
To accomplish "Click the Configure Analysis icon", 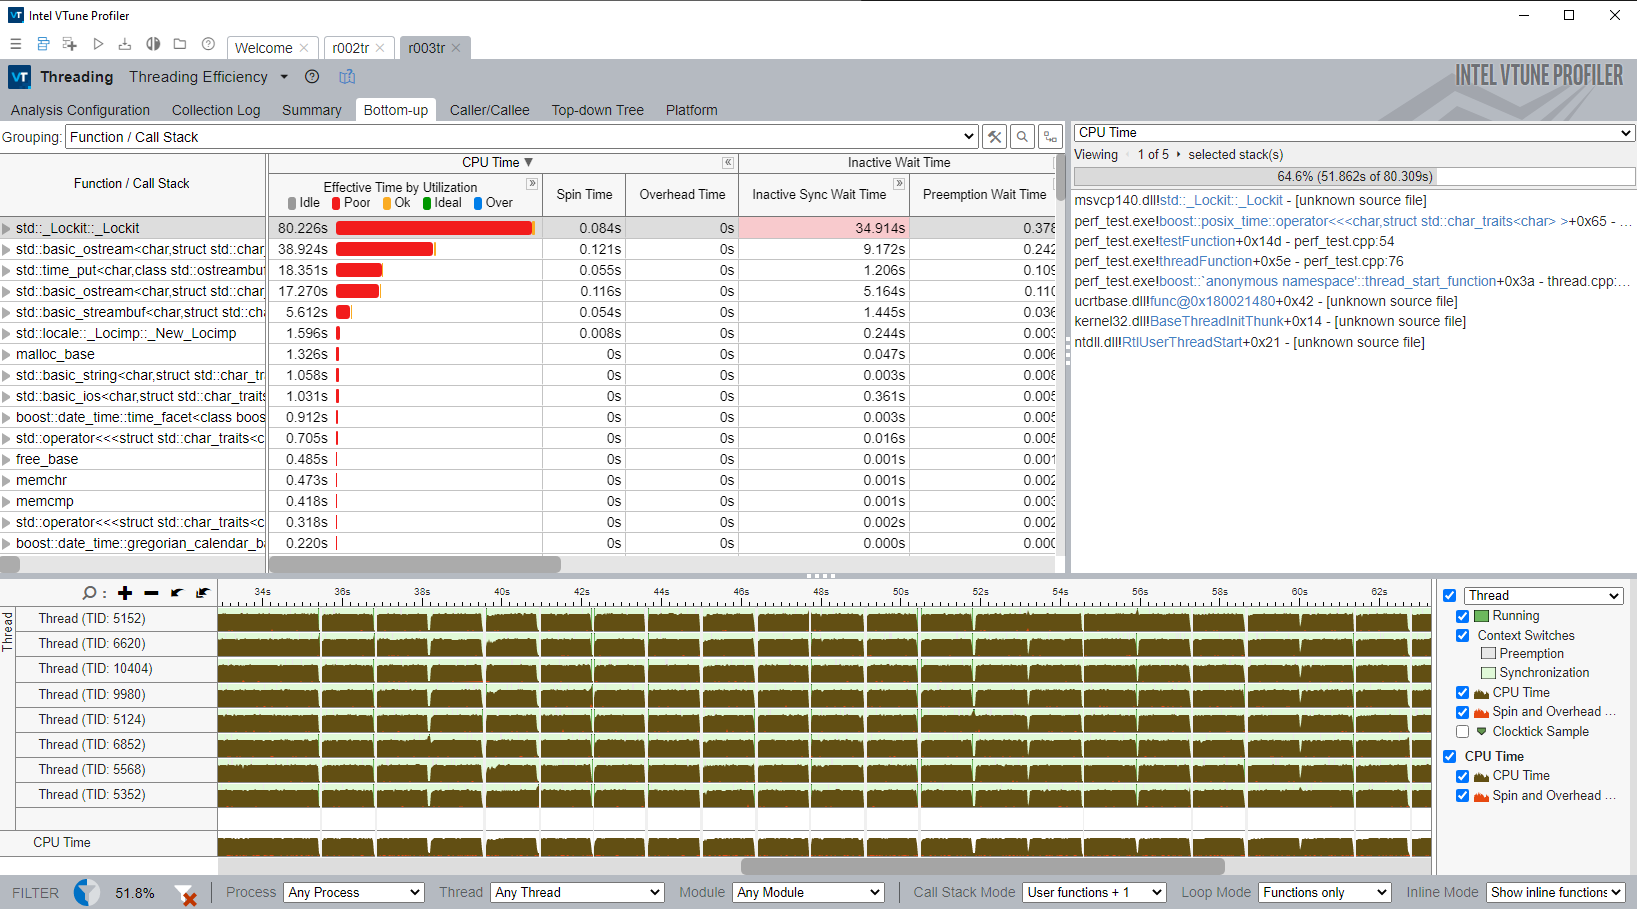I will [x=70, y=44].
